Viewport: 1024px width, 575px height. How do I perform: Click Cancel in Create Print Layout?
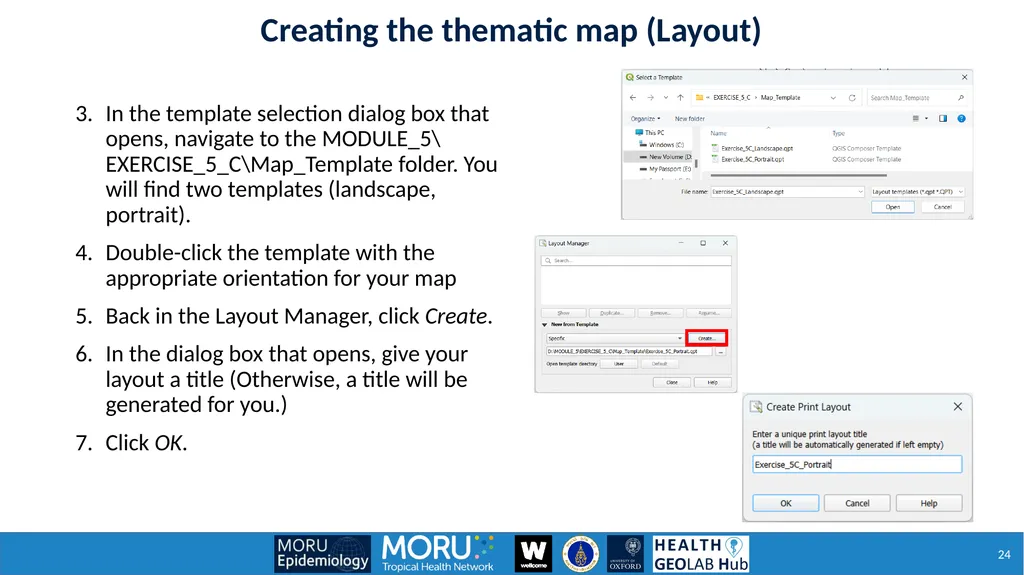tap(857, 503)
